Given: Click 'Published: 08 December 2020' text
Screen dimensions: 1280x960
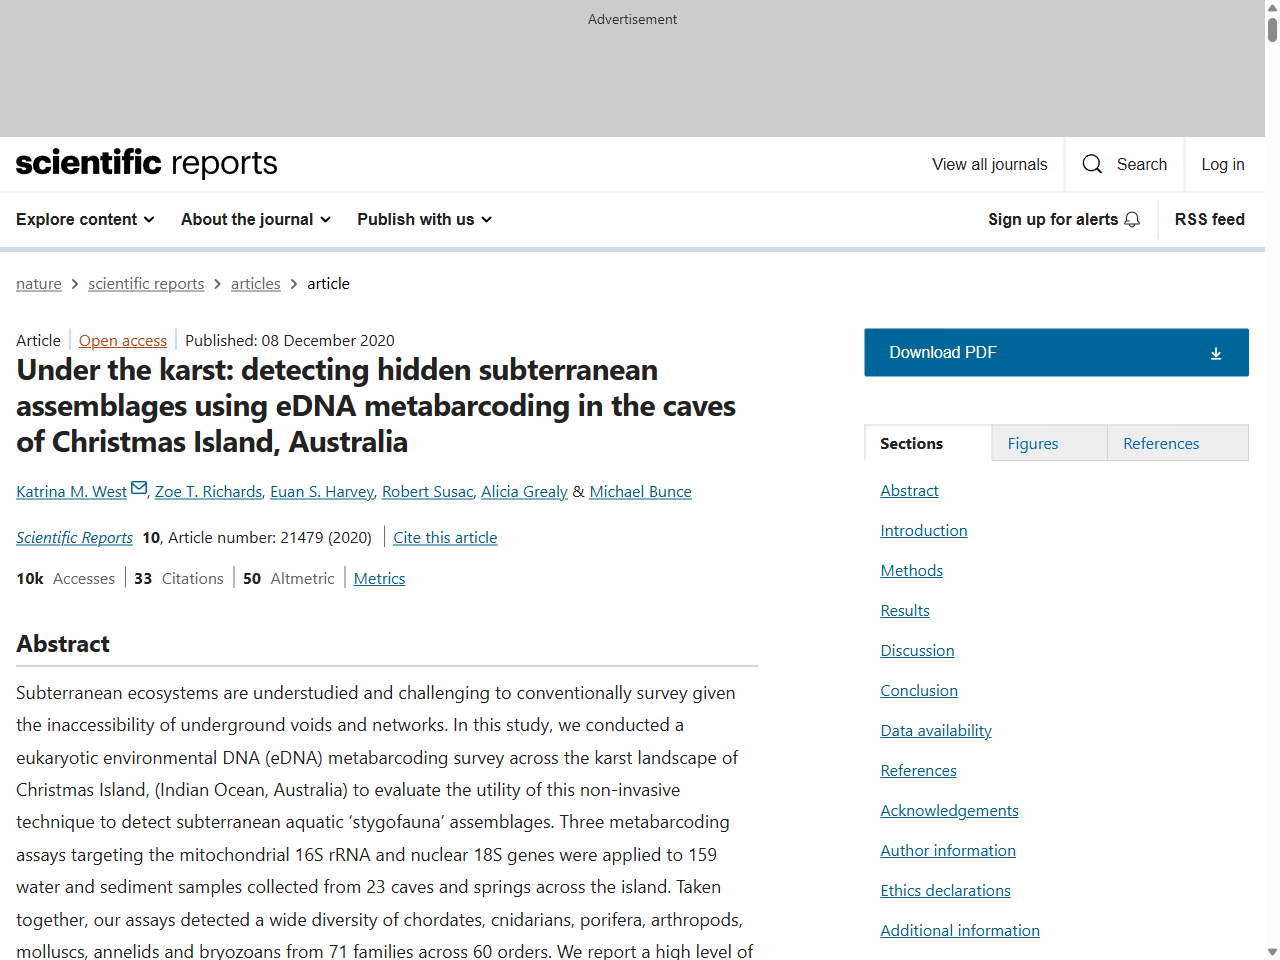Looking at the screenshot, I should click(290, 341).
